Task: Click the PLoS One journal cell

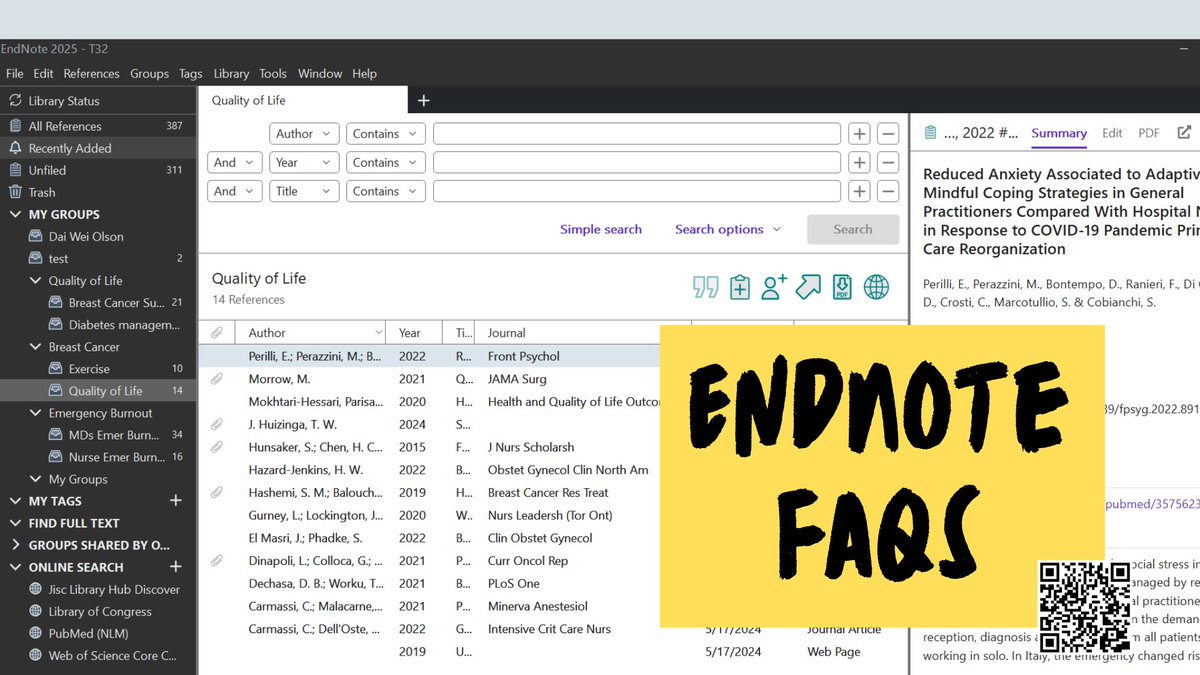Action: (513, 584)
